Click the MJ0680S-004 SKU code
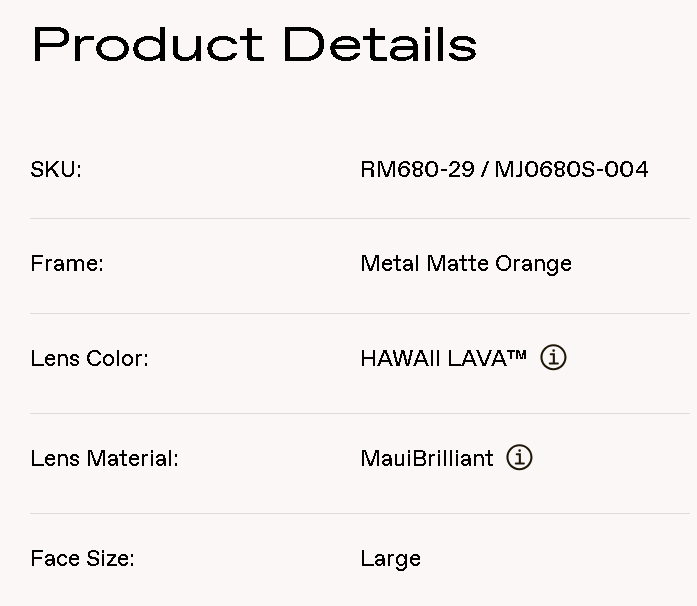Viewport: 697px width, 606px height. [x=571, y=170]
